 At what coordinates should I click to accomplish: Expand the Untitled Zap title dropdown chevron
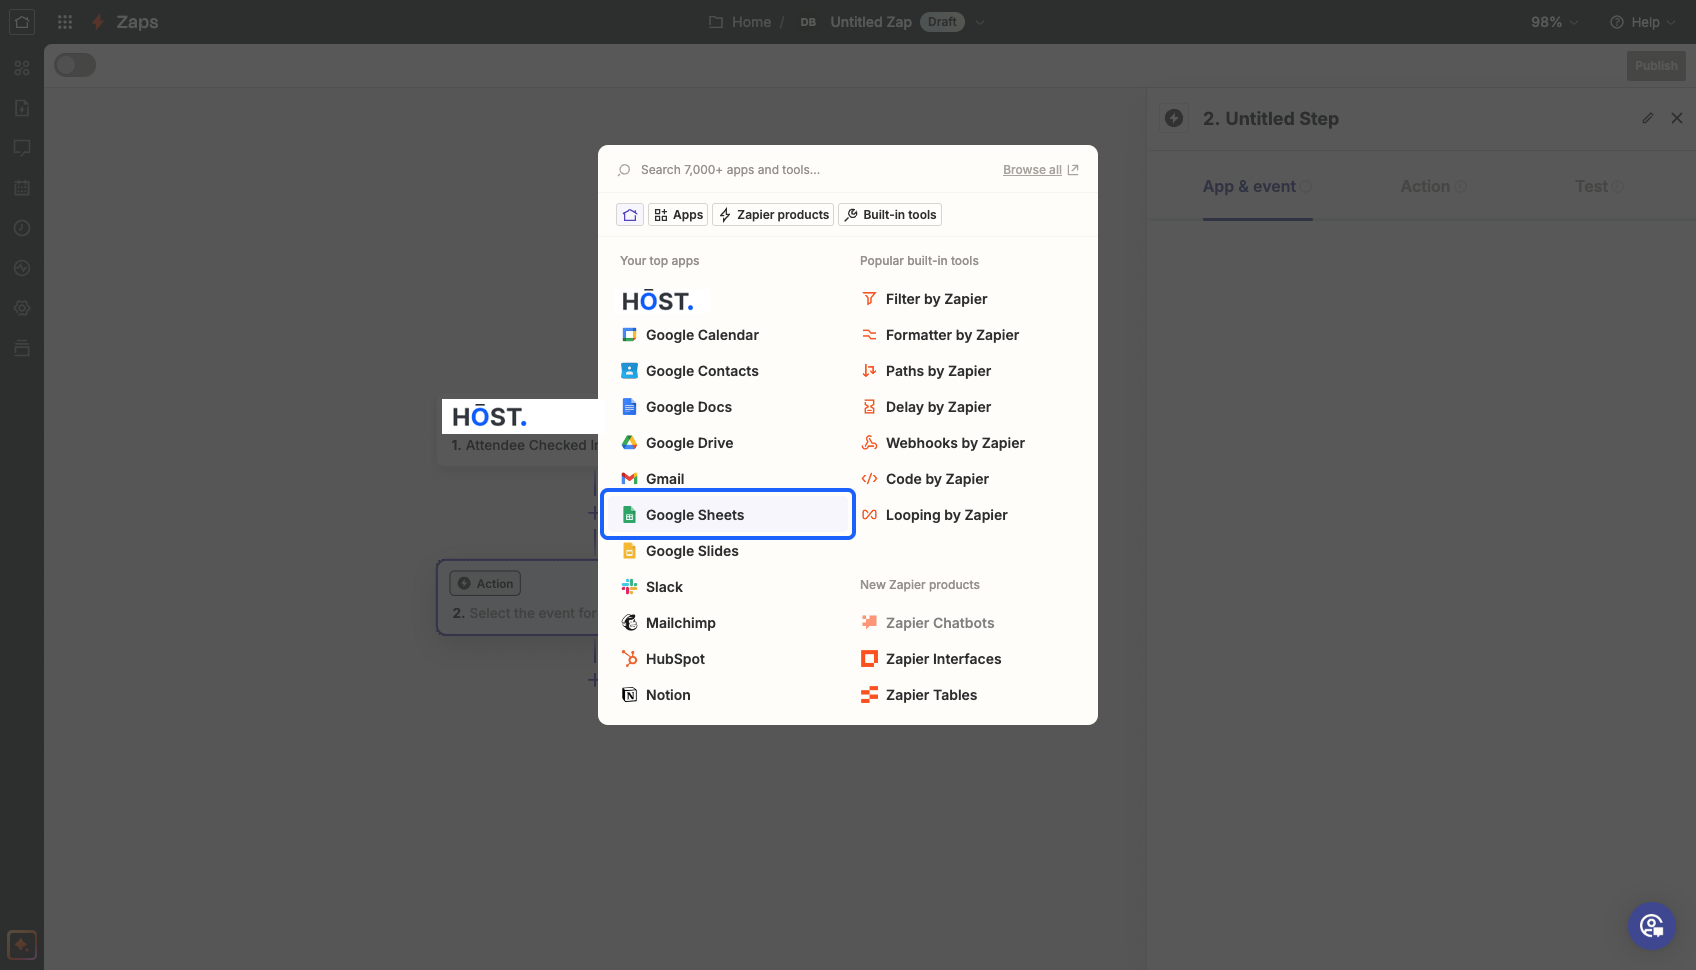980,22
